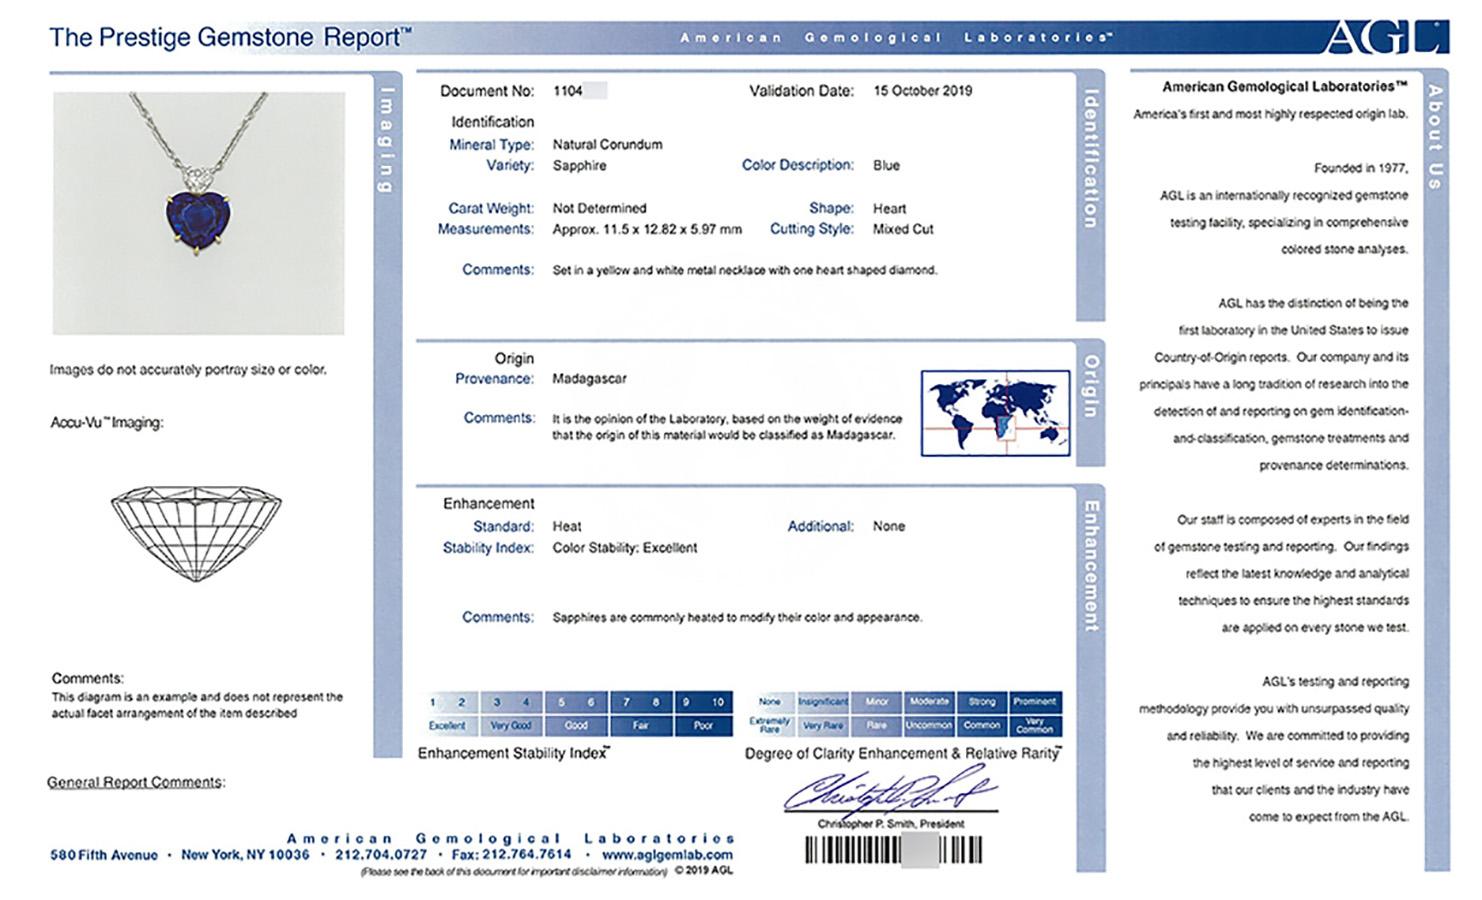Click the Enhancement Stability Index caption
Image resolution: width=1482 pixels, height=900 pixels.
click(x=515, y=754)
